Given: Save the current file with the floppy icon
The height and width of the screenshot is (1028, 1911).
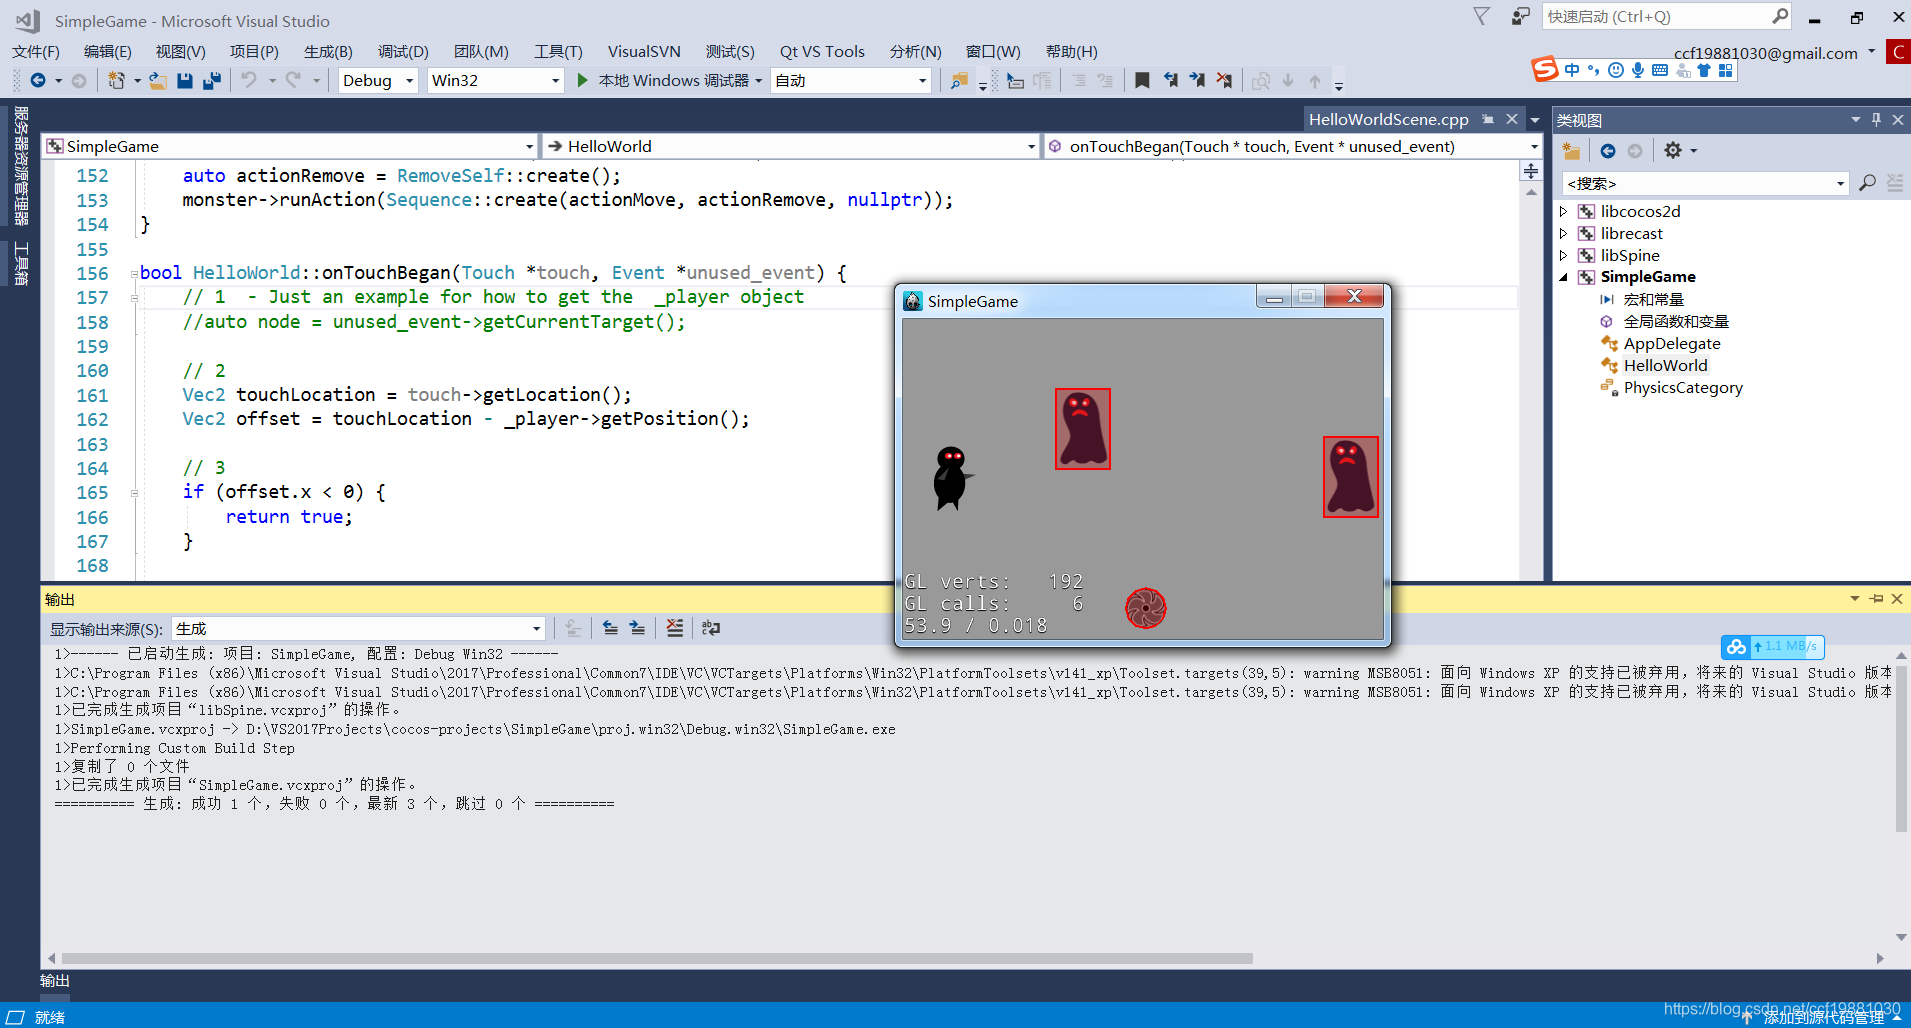Looking at the screenshot, I should (185, 81).
